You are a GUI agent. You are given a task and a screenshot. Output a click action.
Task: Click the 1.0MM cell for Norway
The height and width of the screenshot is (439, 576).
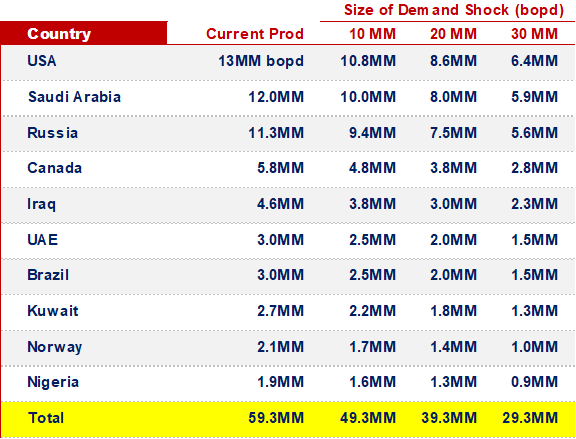coord(534,347)
